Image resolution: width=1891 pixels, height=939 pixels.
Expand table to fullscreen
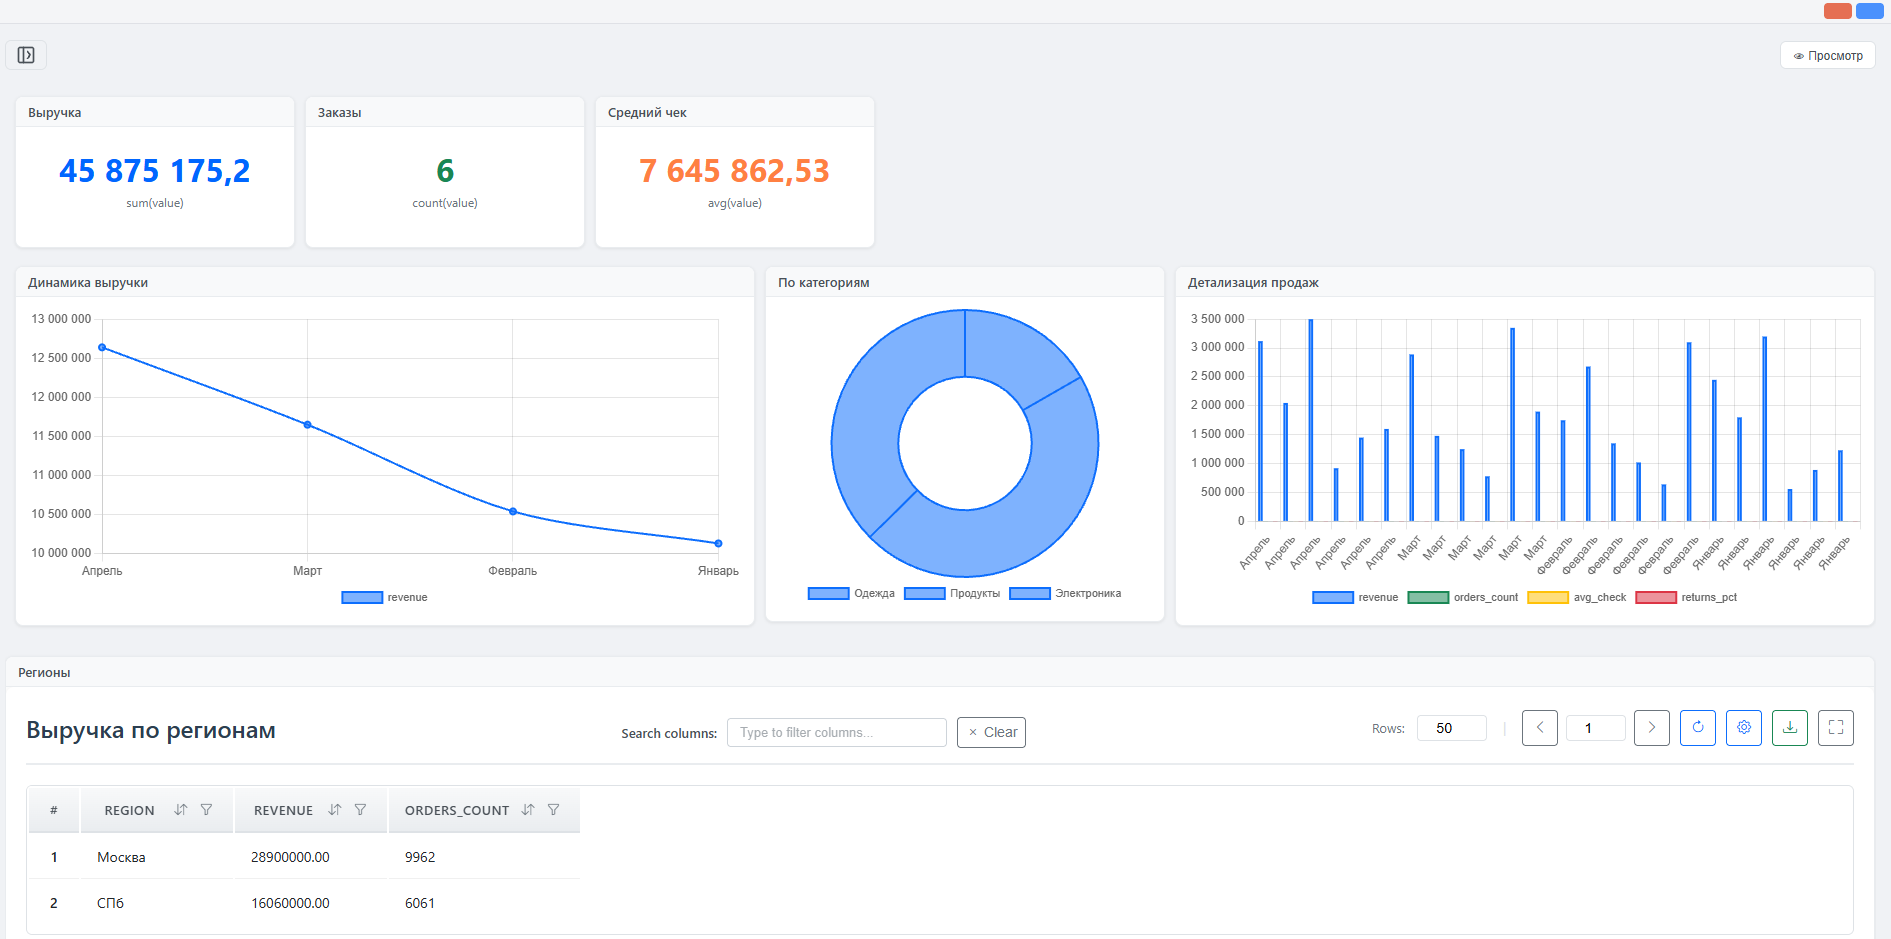click(1836, 728)
